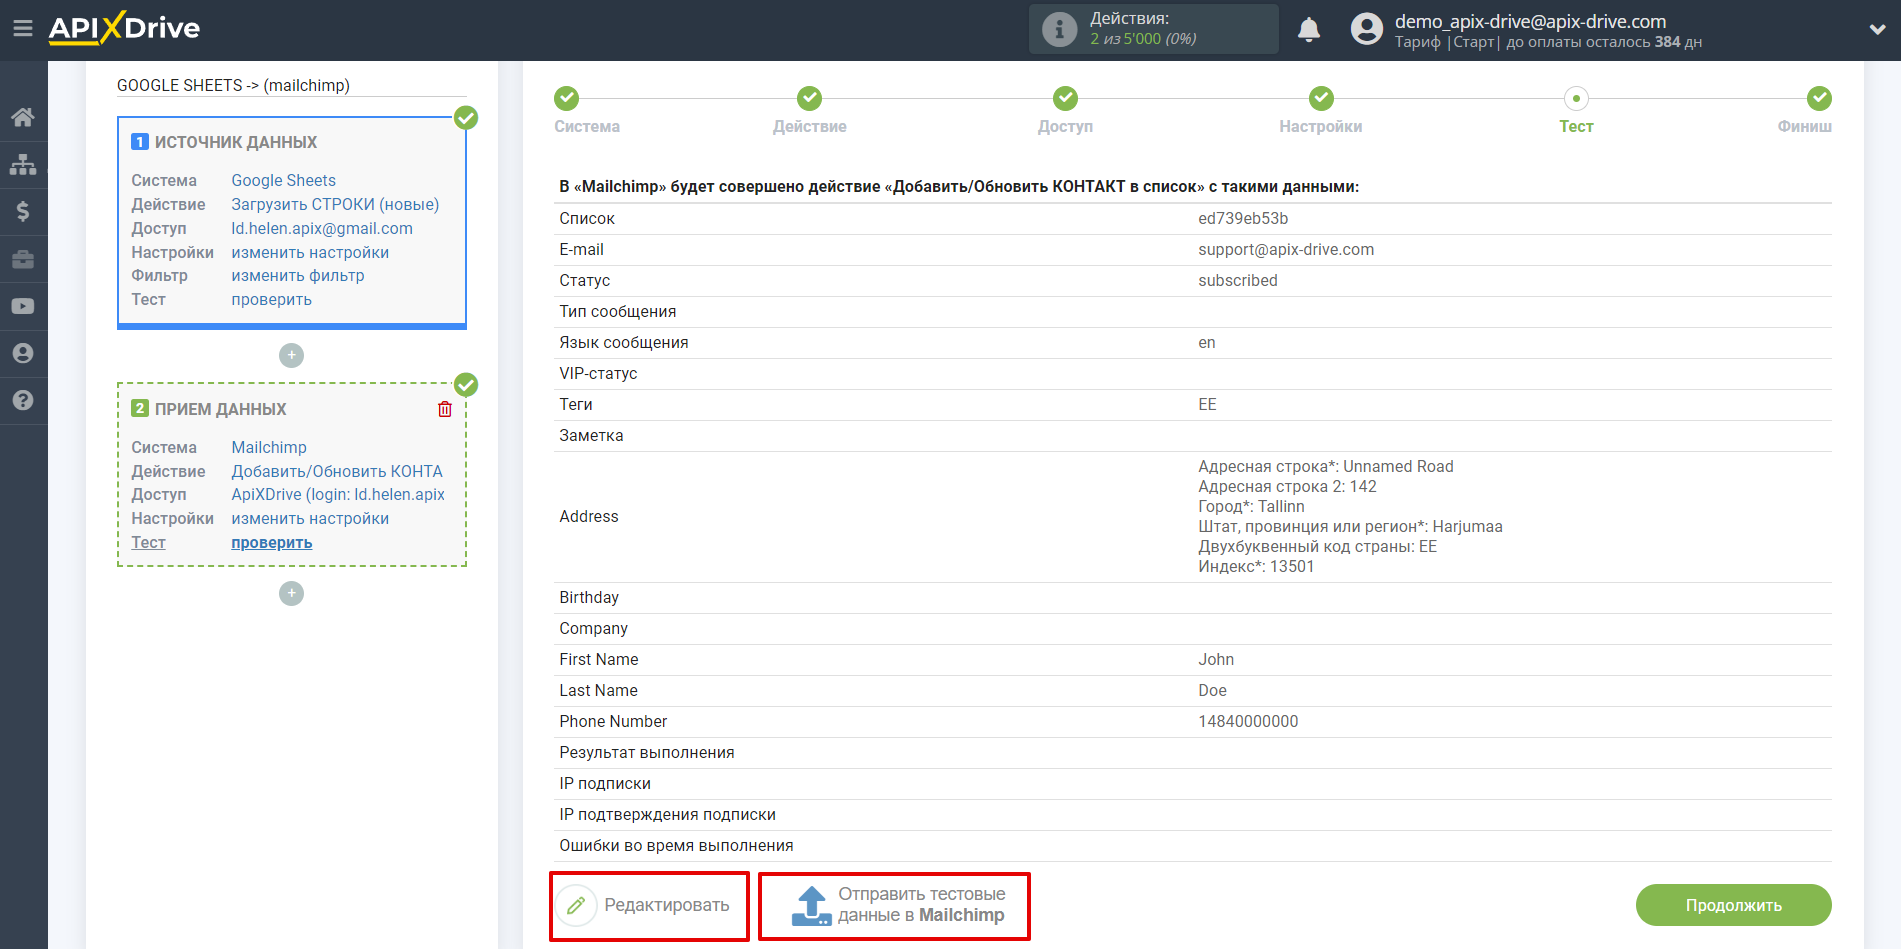Delete the data receiver block via trash icon
The image size is (1901, 949).
tap(445, 409)
